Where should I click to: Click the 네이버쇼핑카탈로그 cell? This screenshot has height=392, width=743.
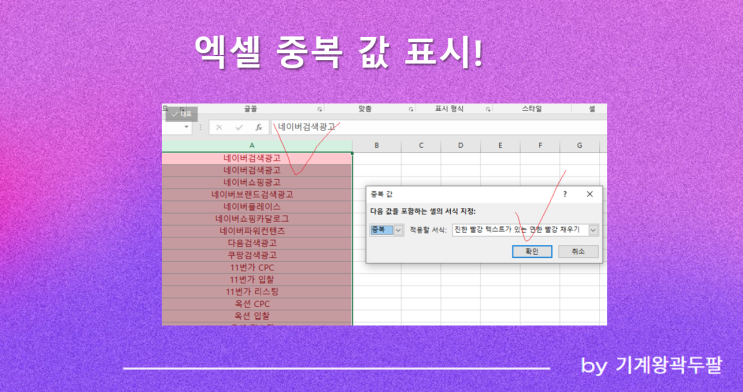257,219
